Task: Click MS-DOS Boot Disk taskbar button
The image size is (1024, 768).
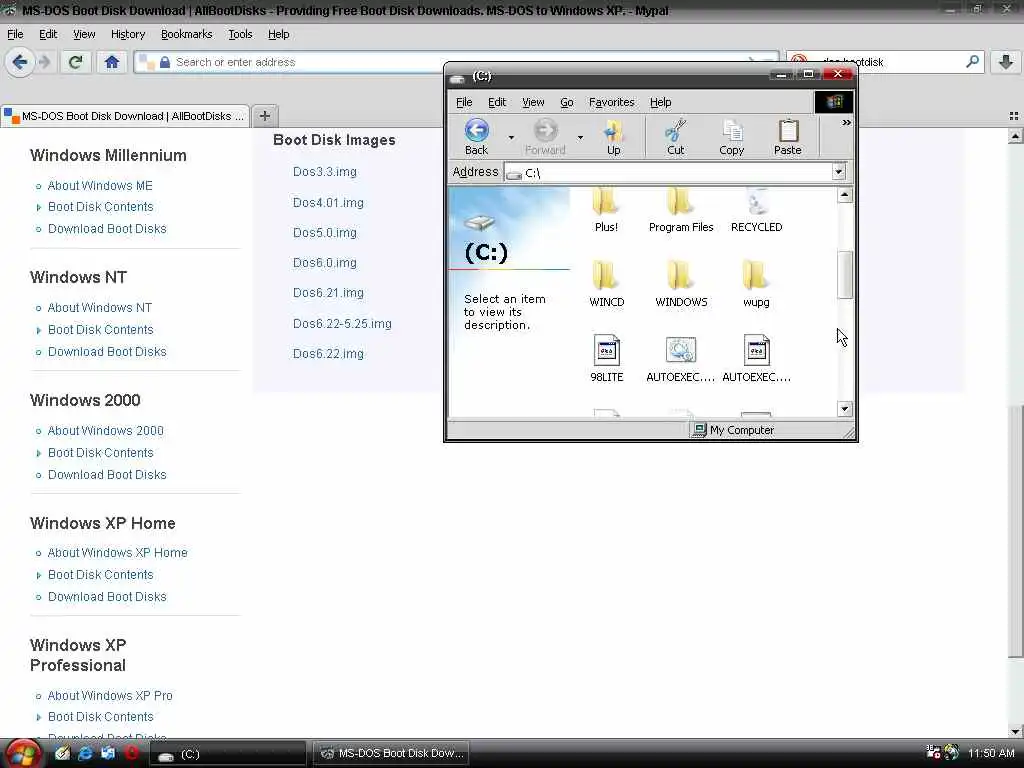Action: coord(391,754)
